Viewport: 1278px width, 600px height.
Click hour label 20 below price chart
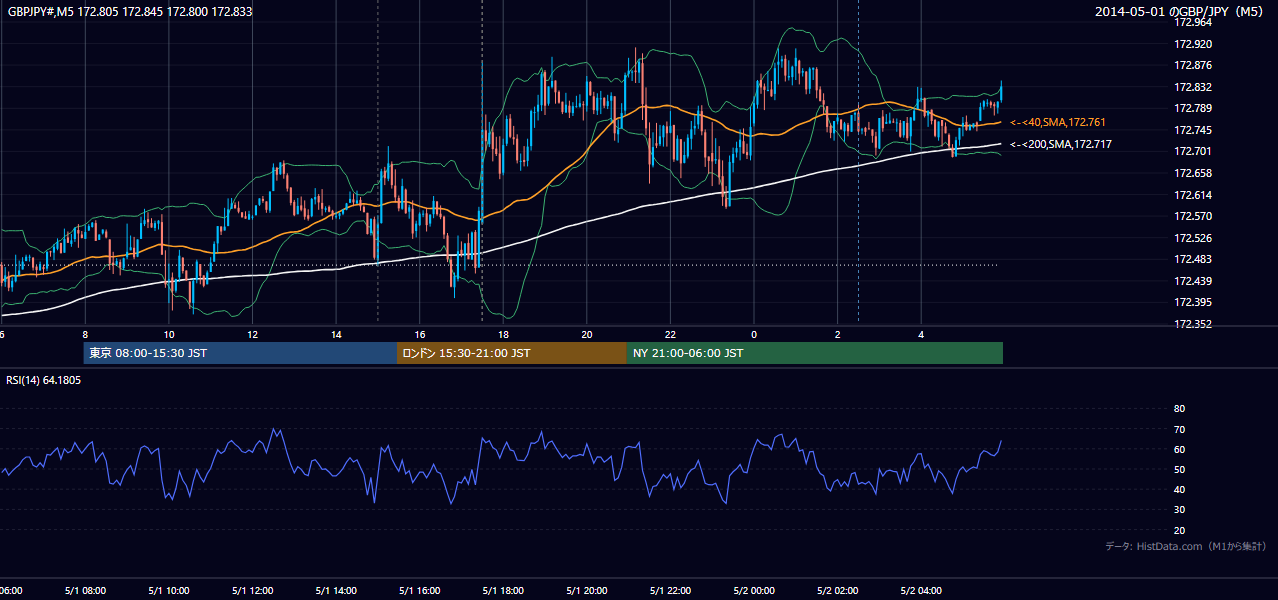tap(587, 334)
